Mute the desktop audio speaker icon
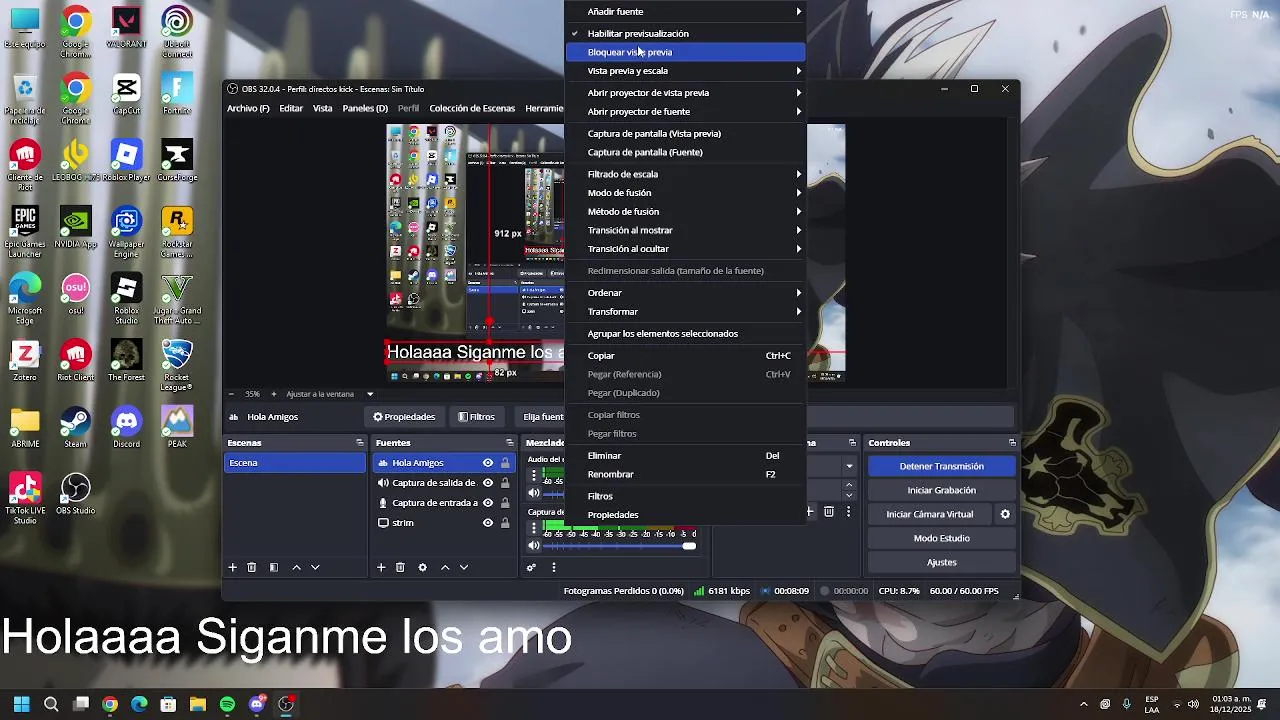Screen dimensions: 1280x720 tap(534, 493)
